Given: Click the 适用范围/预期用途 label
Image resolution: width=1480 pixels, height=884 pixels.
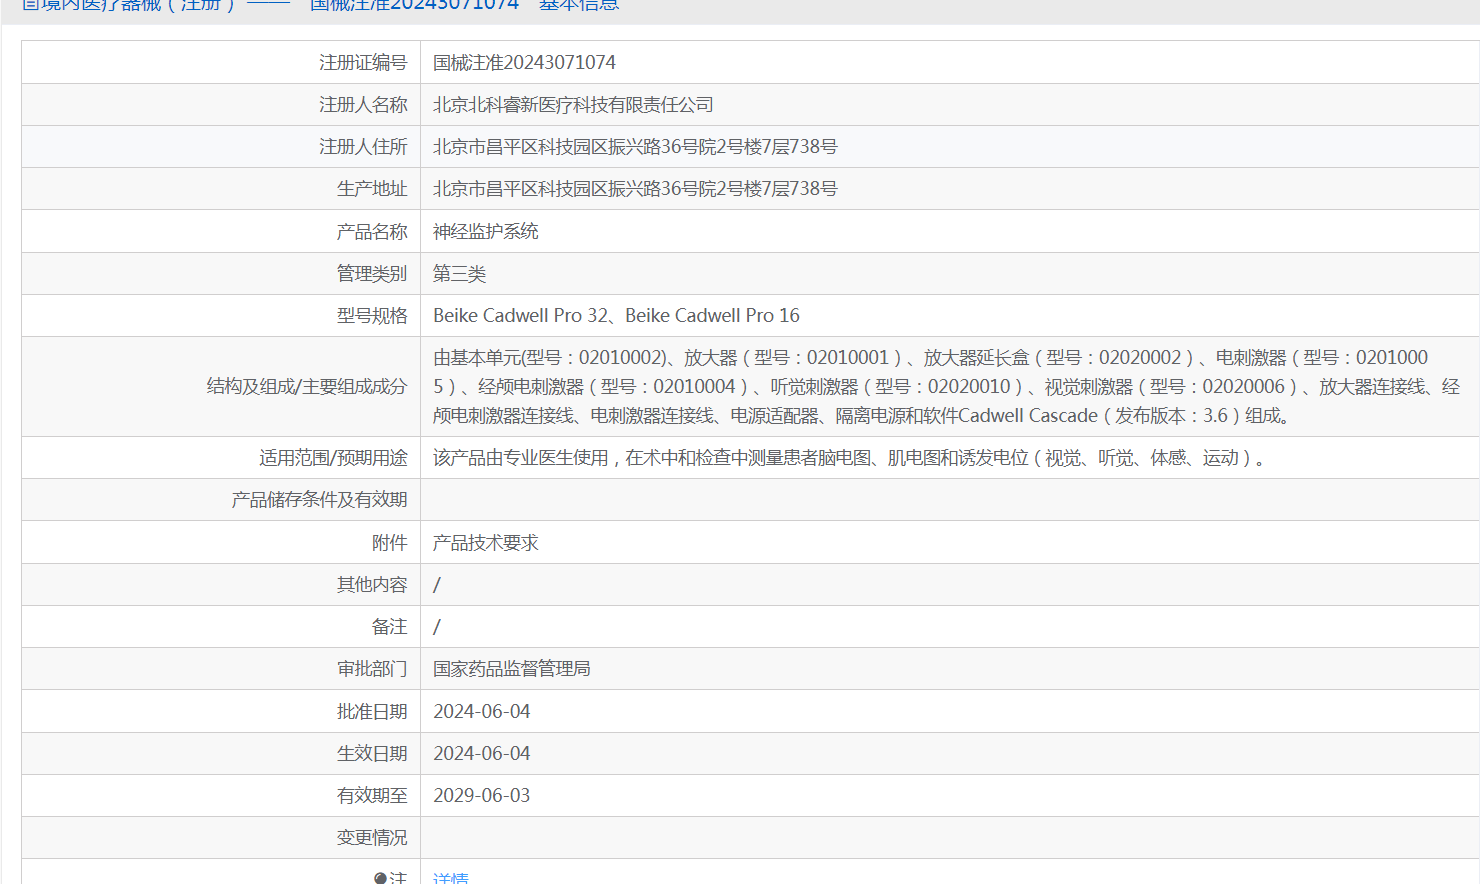Looking at the screenshot, I should [x=333, y=457].
